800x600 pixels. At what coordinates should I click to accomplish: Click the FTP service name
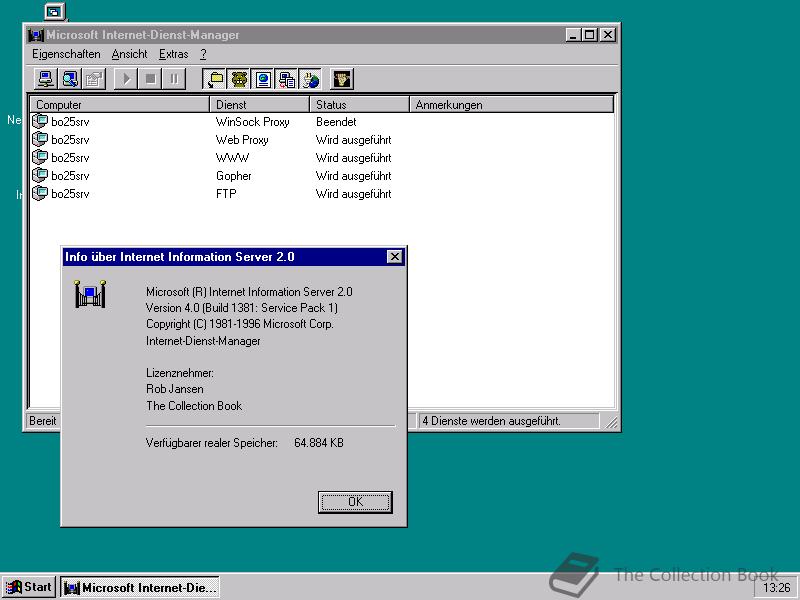pos(226,194)
